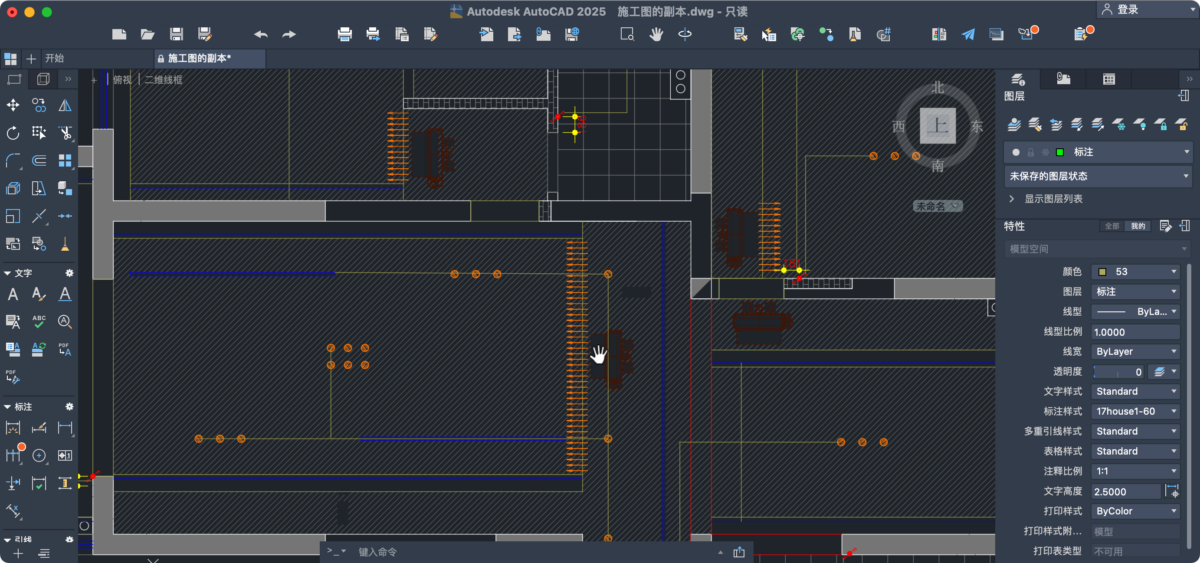The width and height of the screenshot is (1200, 563).
Task: Select the Rotate tool
Action: click(13, 132)
